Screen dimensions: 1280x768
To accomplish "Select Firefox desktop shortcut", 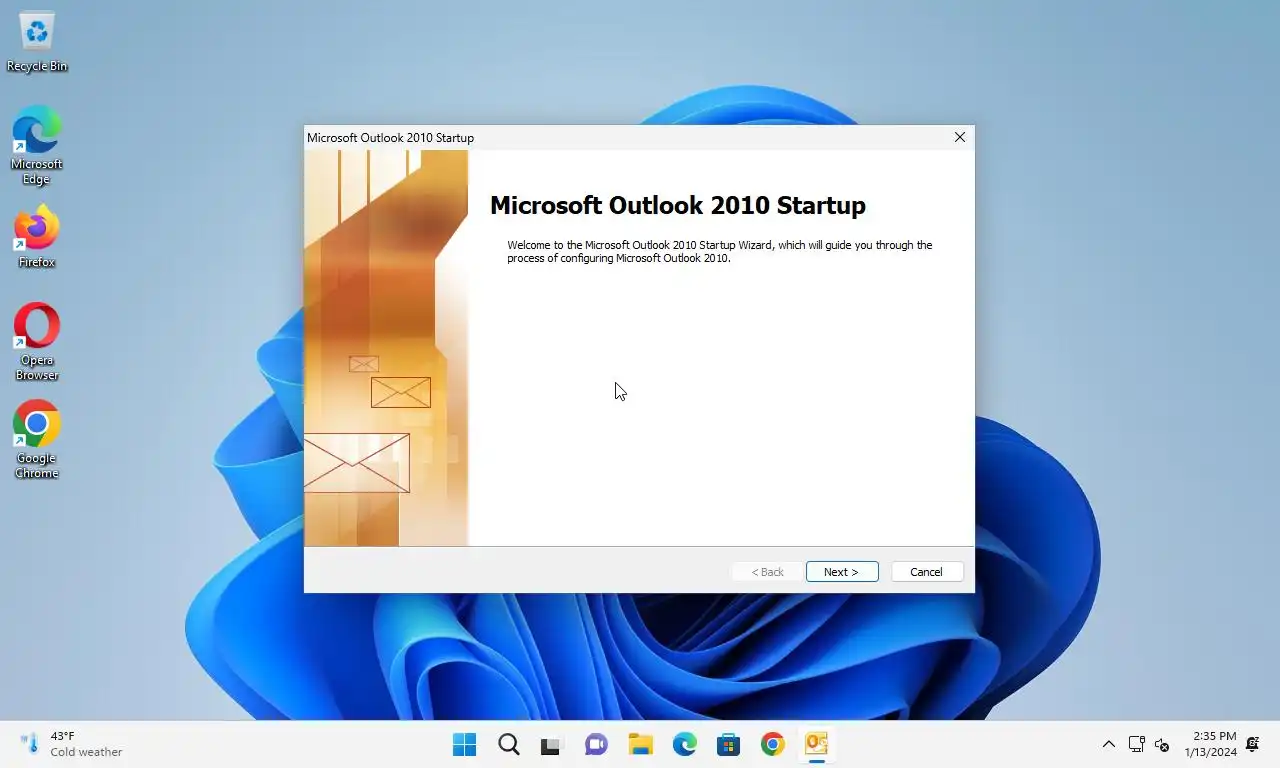I will pyautogui.click(x=37, y=238).
